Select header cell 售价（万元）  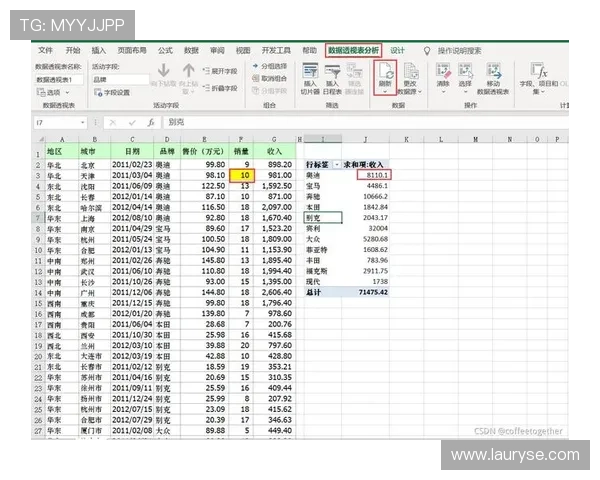pos(204,152)
